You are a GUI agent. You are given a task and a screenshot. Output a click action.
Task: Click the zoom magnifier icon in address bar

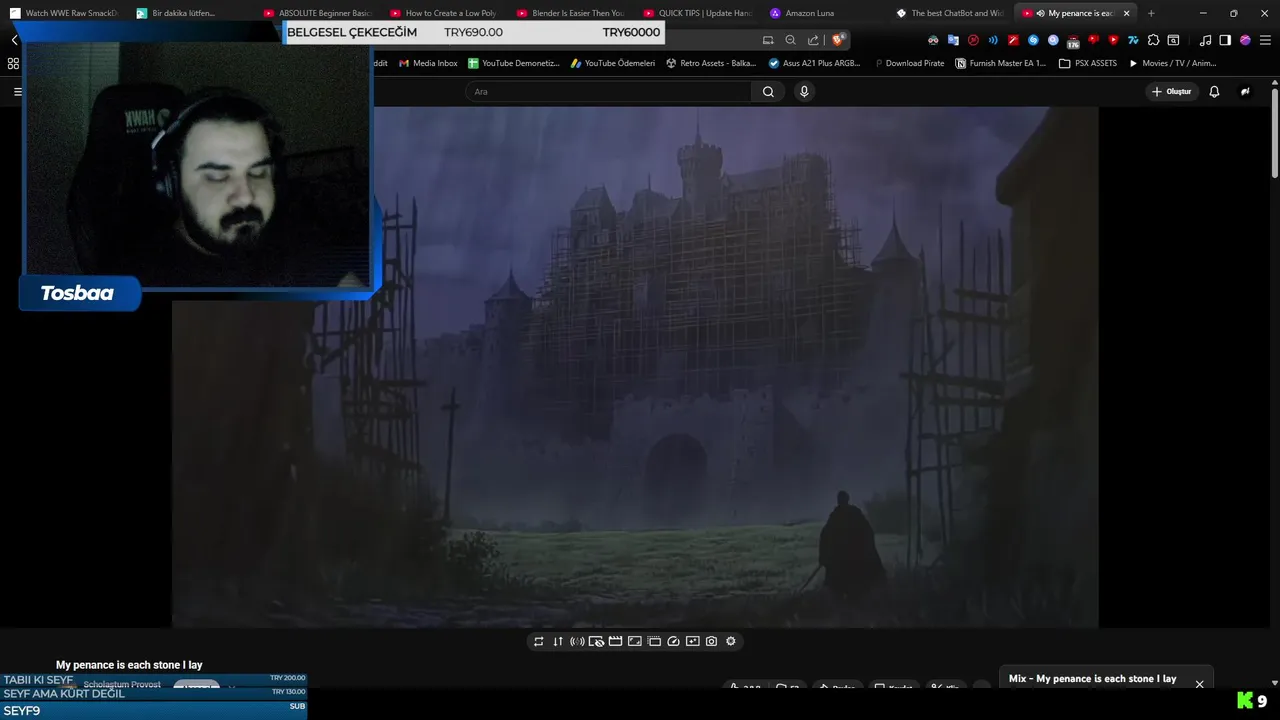[x=790, y=40]
